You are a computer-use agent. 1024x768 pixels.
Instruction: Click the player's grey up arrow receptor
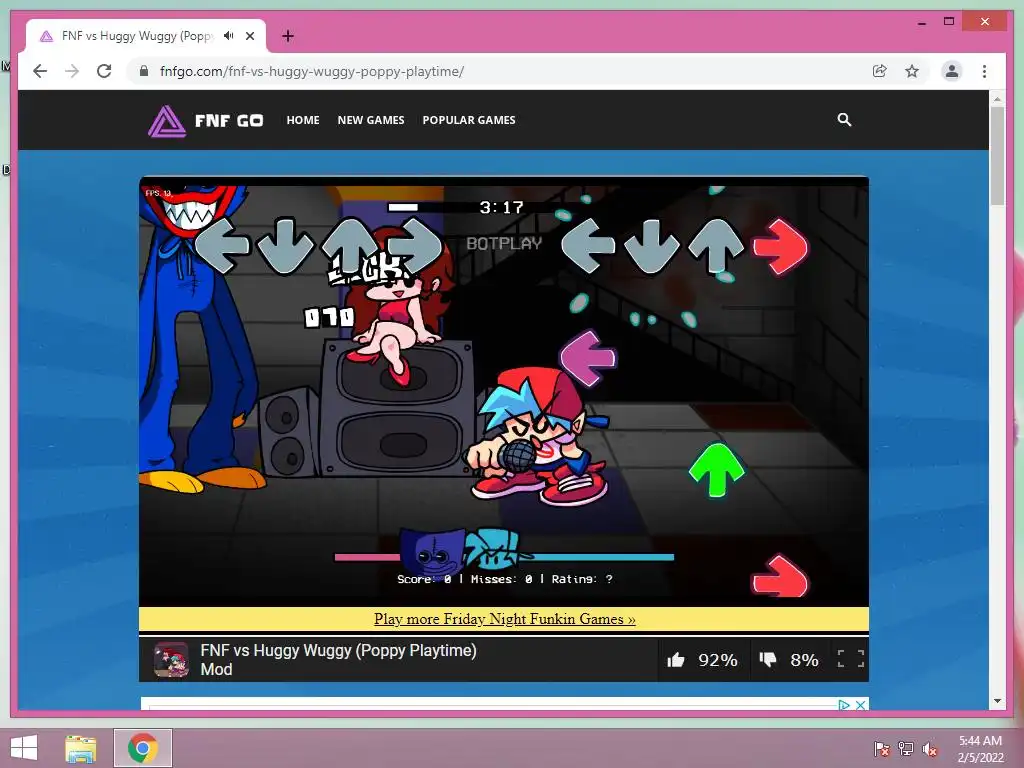716,246
